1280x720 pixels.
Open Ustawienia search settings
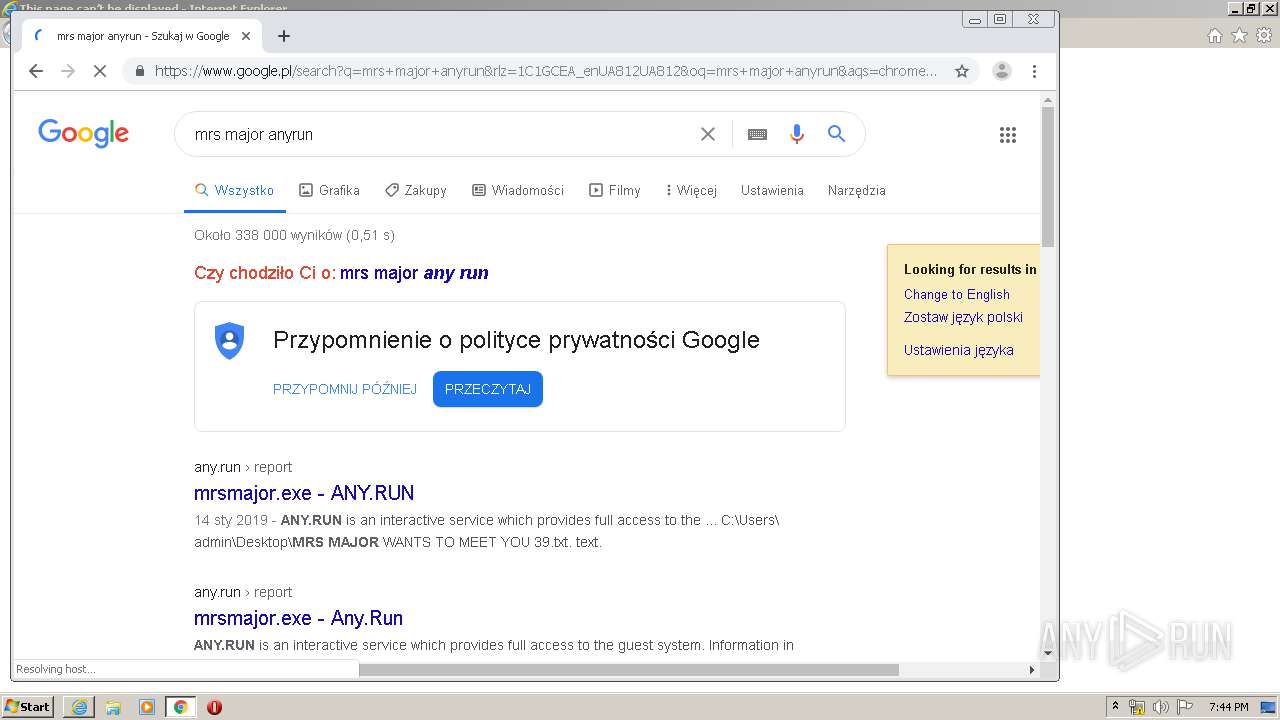[x=772, y=190]
